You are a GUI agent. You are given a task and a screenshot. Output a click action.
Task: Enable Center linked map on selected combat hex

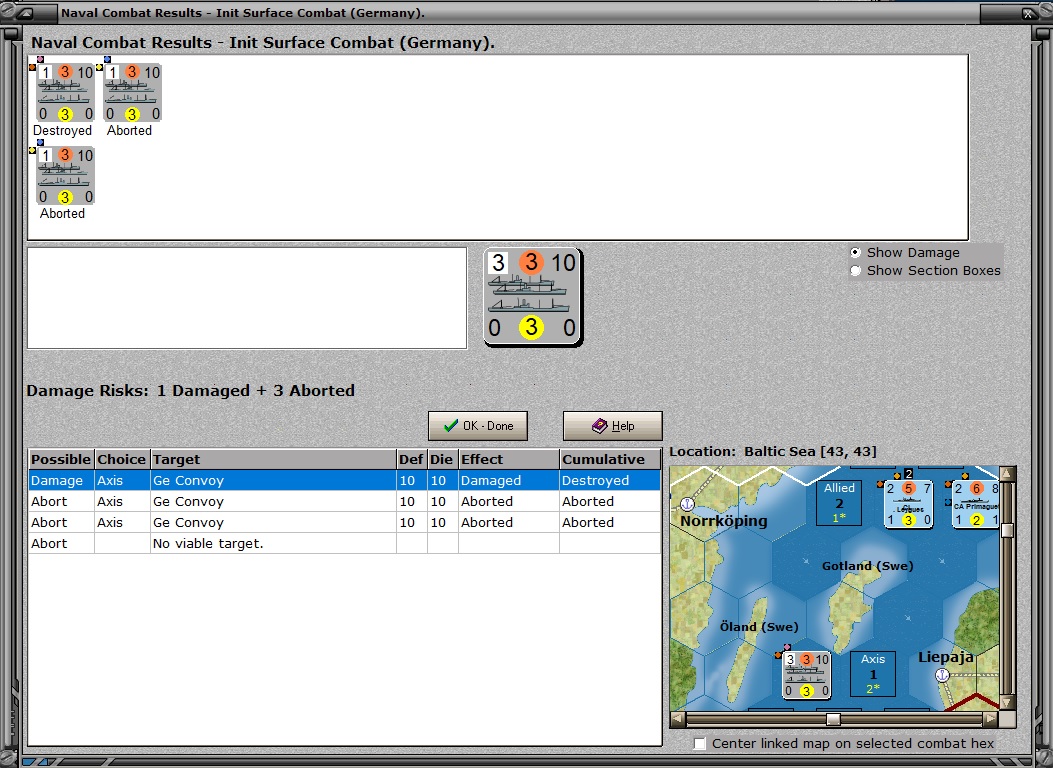(x=700, y=743)
